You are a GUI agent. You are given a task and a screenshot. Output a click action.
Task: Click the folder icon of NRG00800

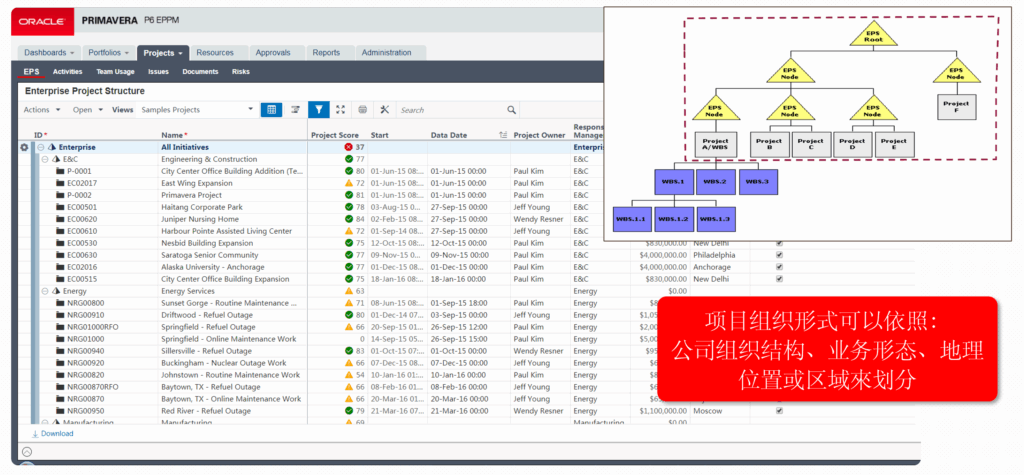60,303
